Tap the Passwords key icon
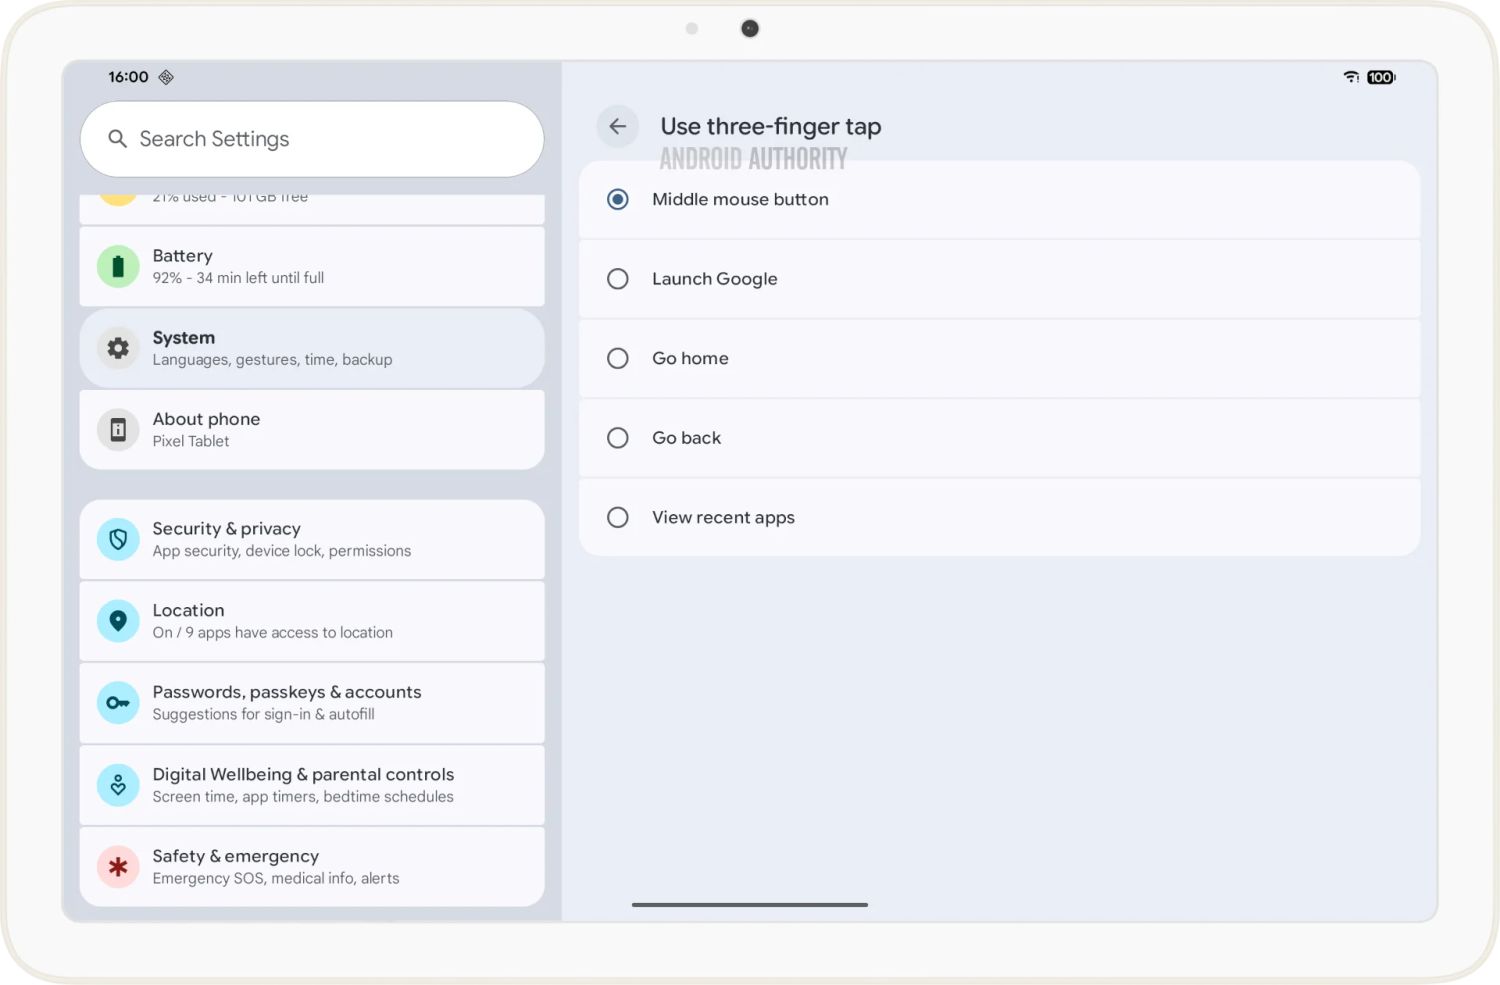 (118, 703)
